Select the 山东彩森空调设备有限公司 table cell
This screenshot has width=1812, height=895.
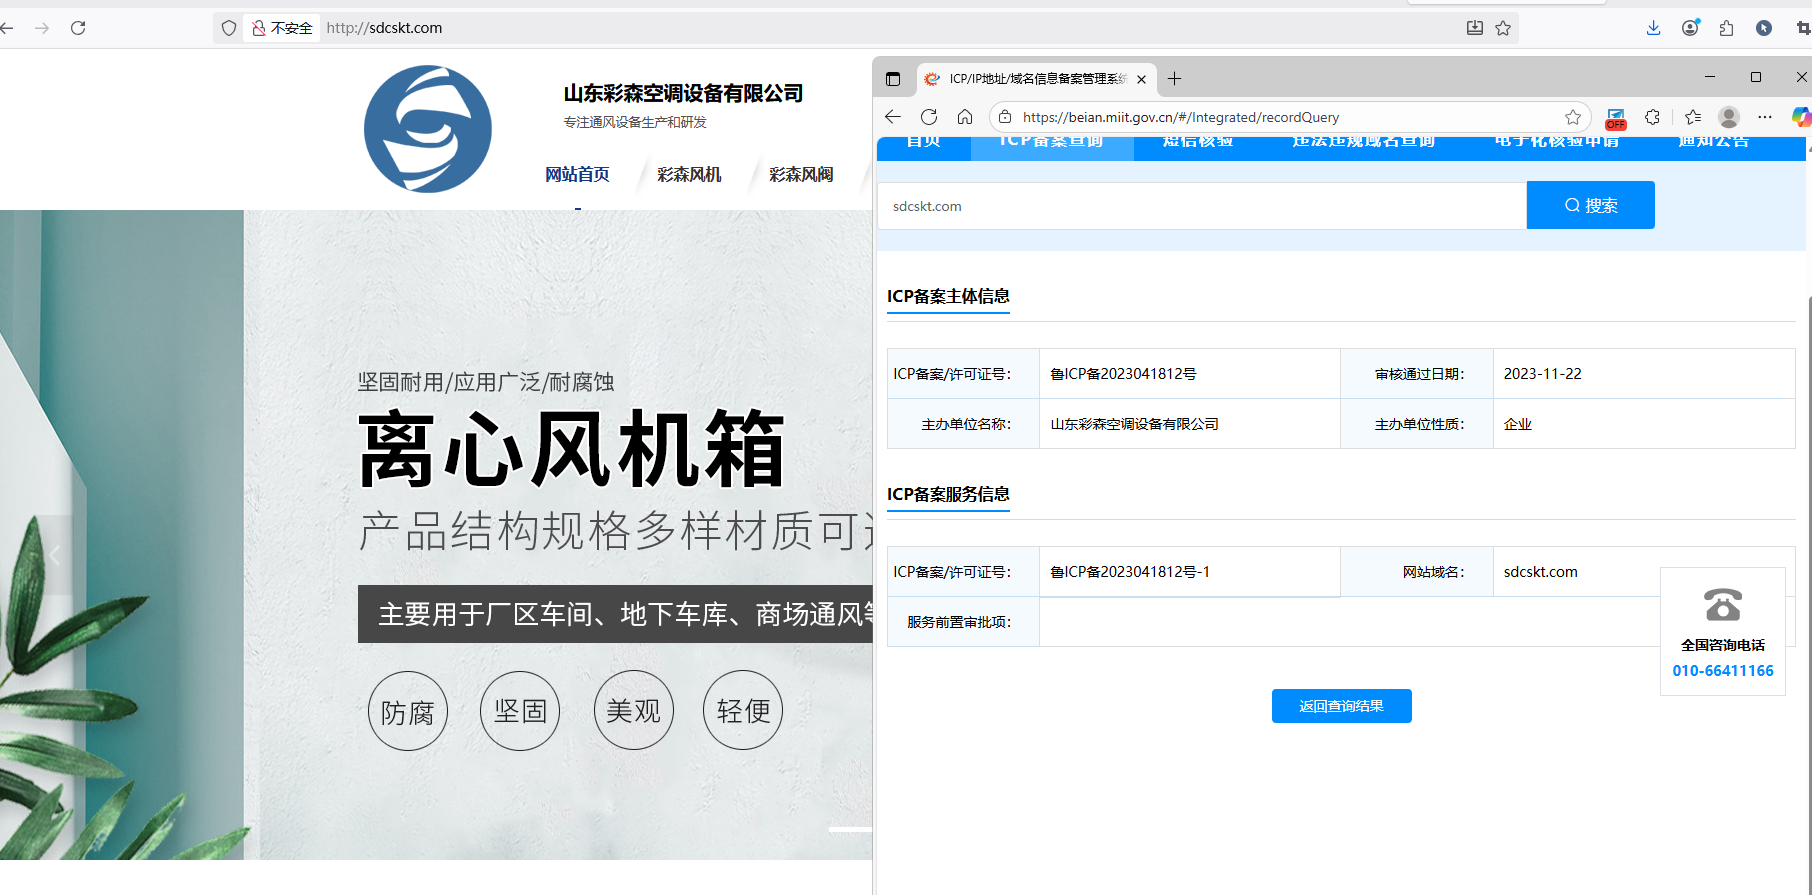point(1190,424)
